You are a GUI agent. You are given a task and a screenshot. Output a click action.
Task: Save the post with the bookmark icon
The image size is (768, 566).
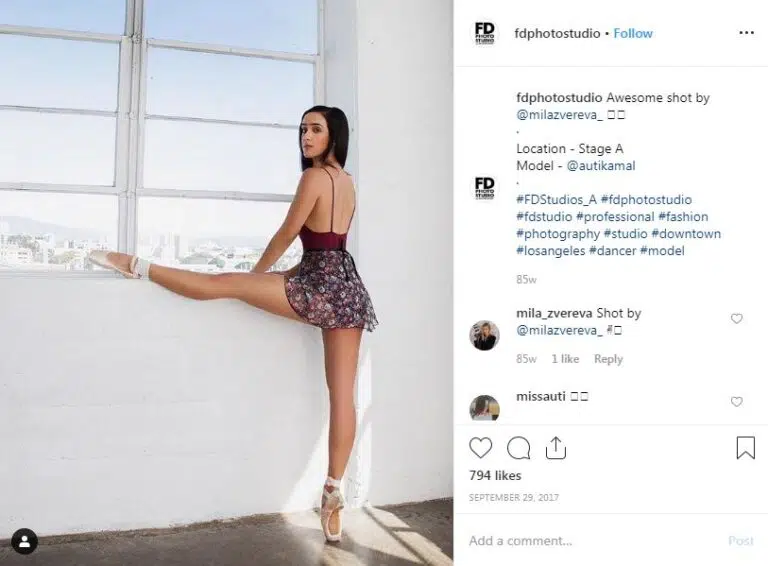coord(745,448)
